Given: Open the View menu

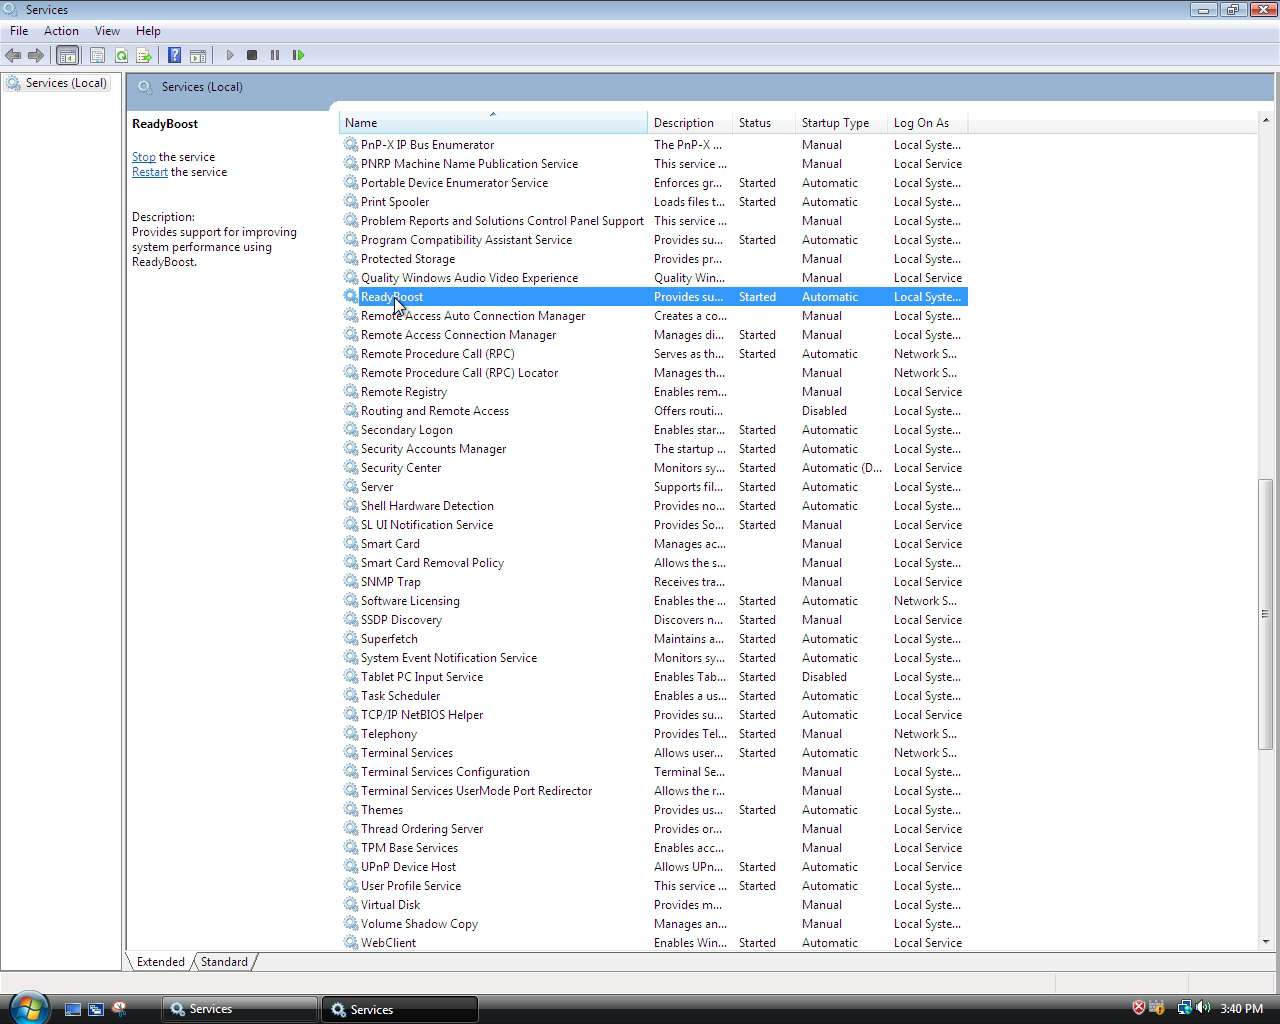Looking at the screenshot, I should [107, 31].
